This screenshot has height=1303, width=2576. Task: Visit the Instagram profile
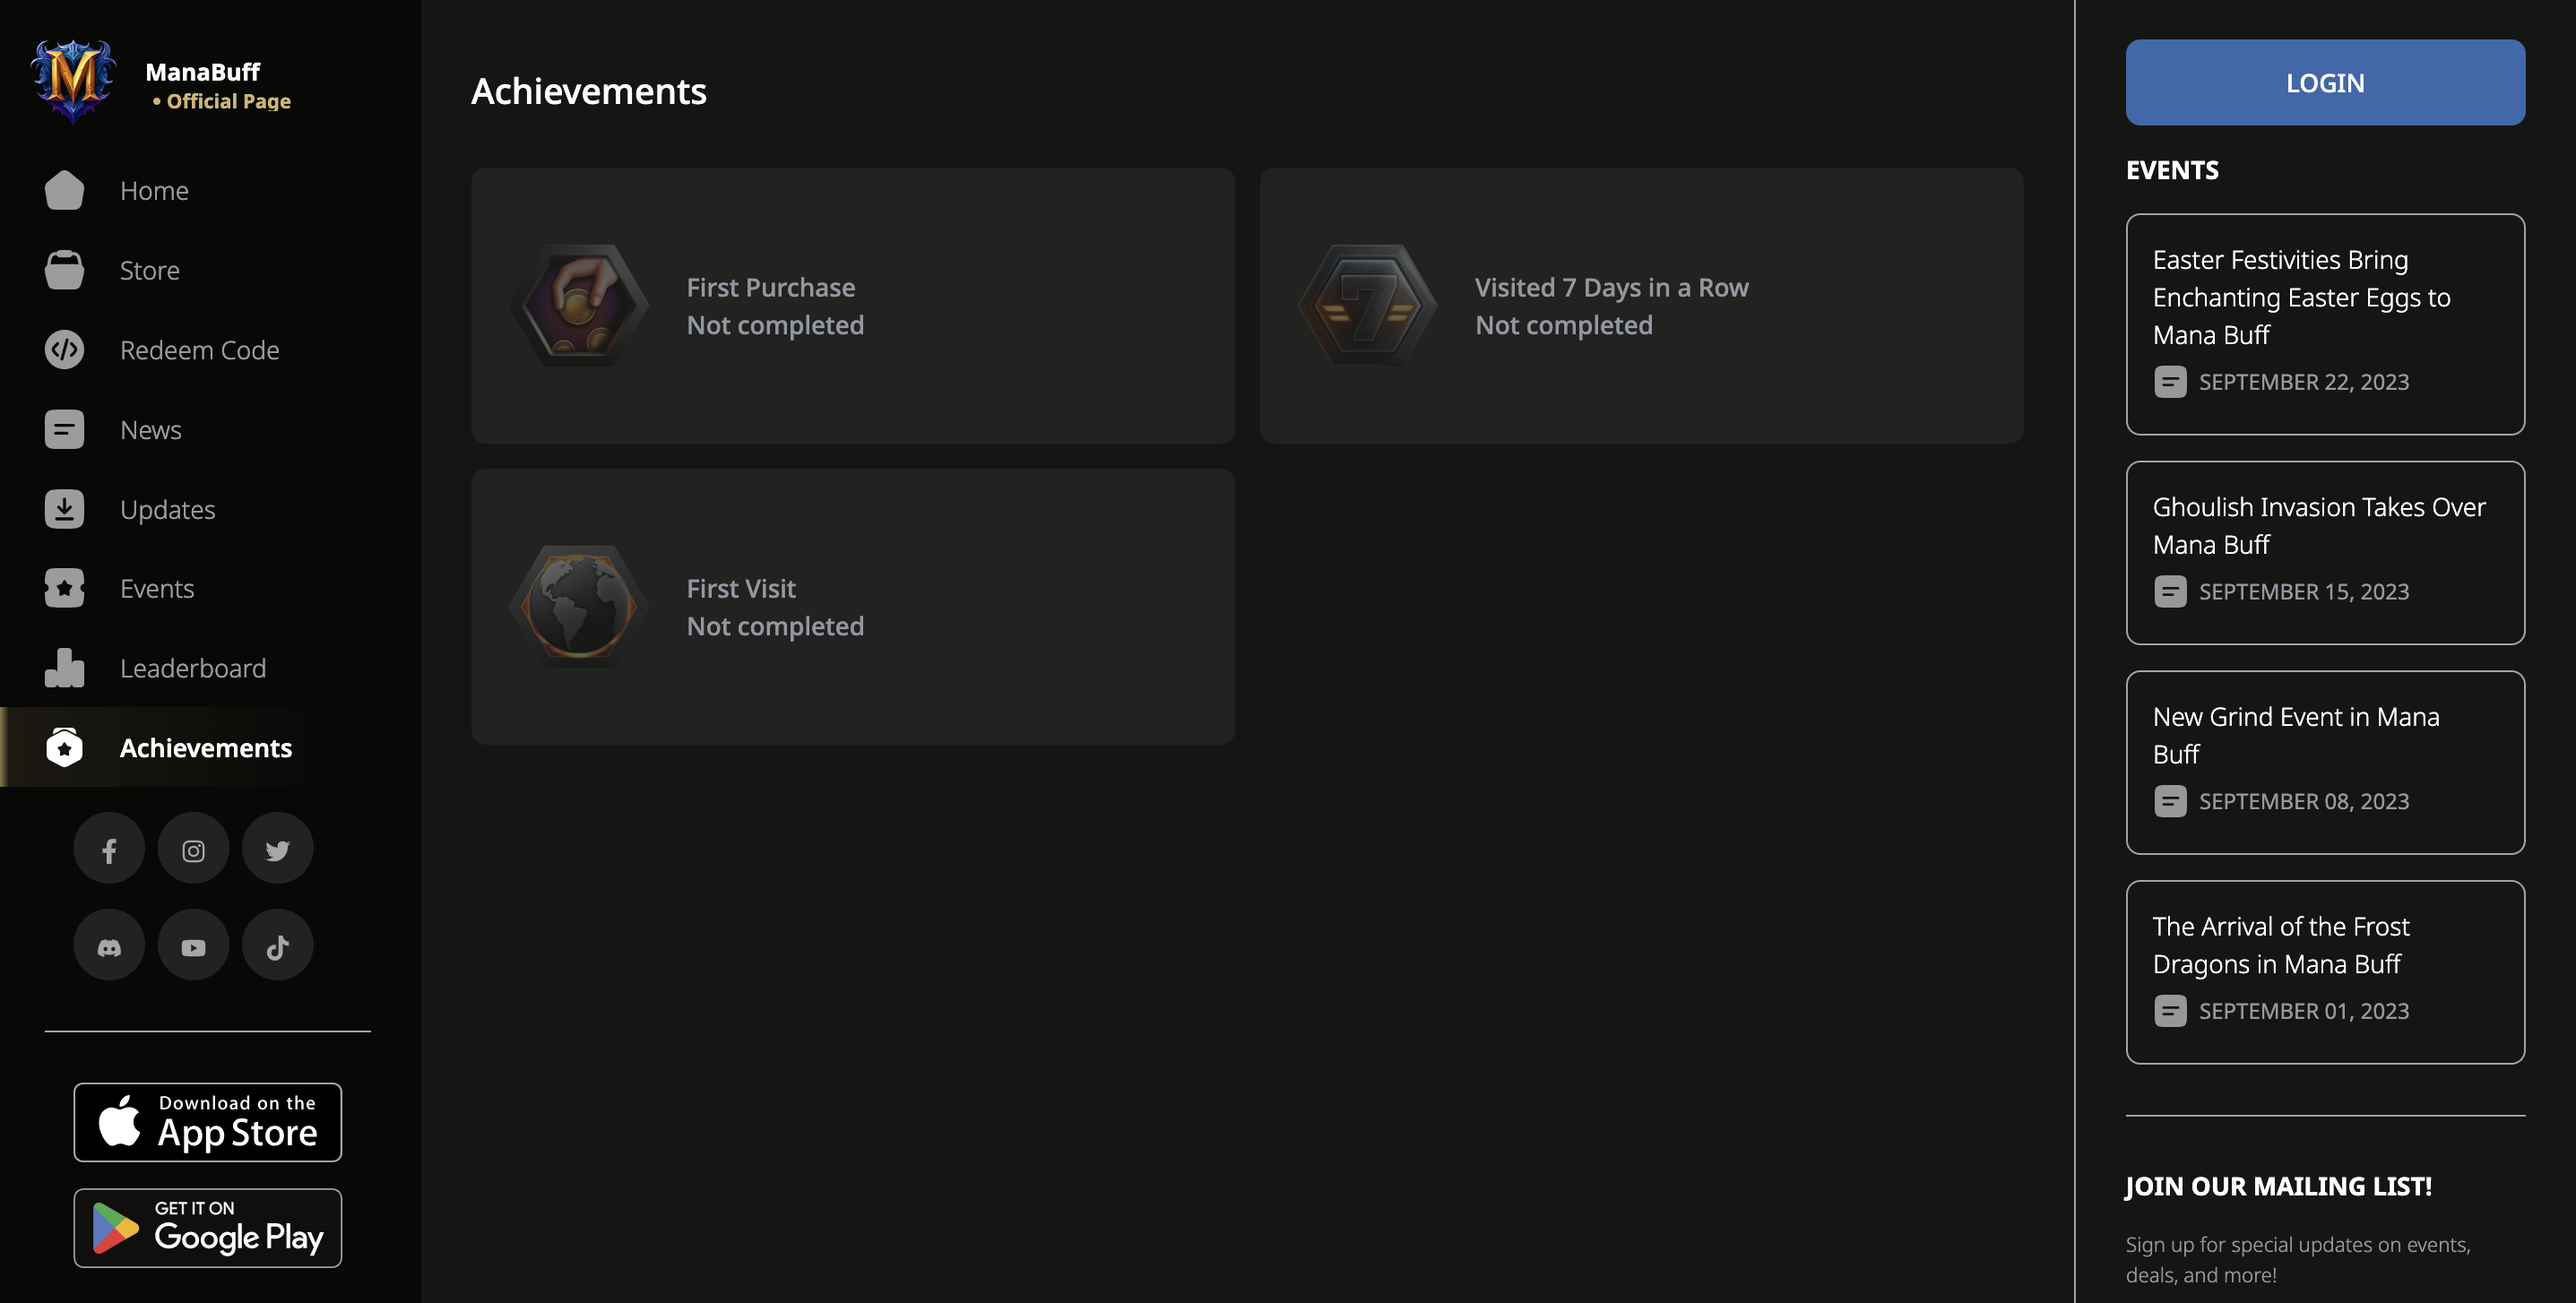[193, 848]
